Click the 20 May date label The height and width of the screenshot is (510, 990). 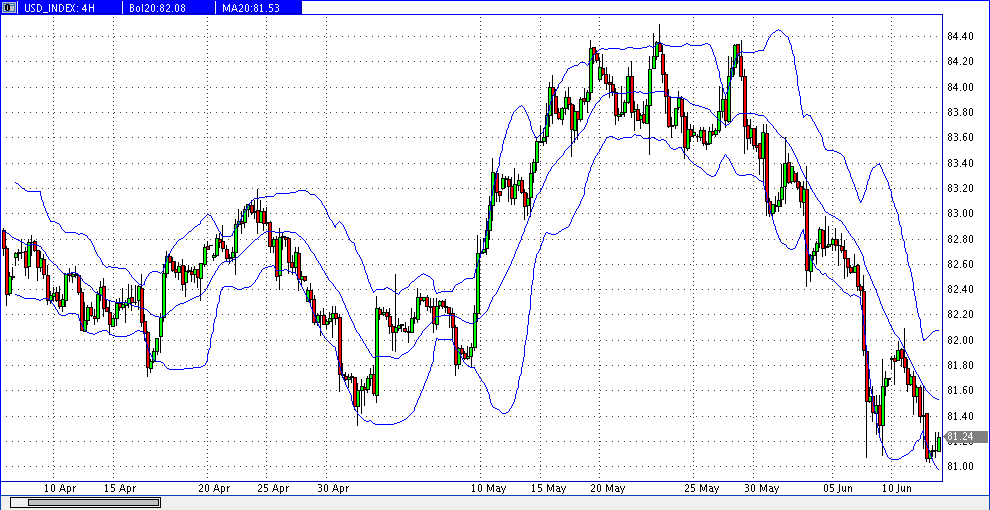[x=609, y=488]
